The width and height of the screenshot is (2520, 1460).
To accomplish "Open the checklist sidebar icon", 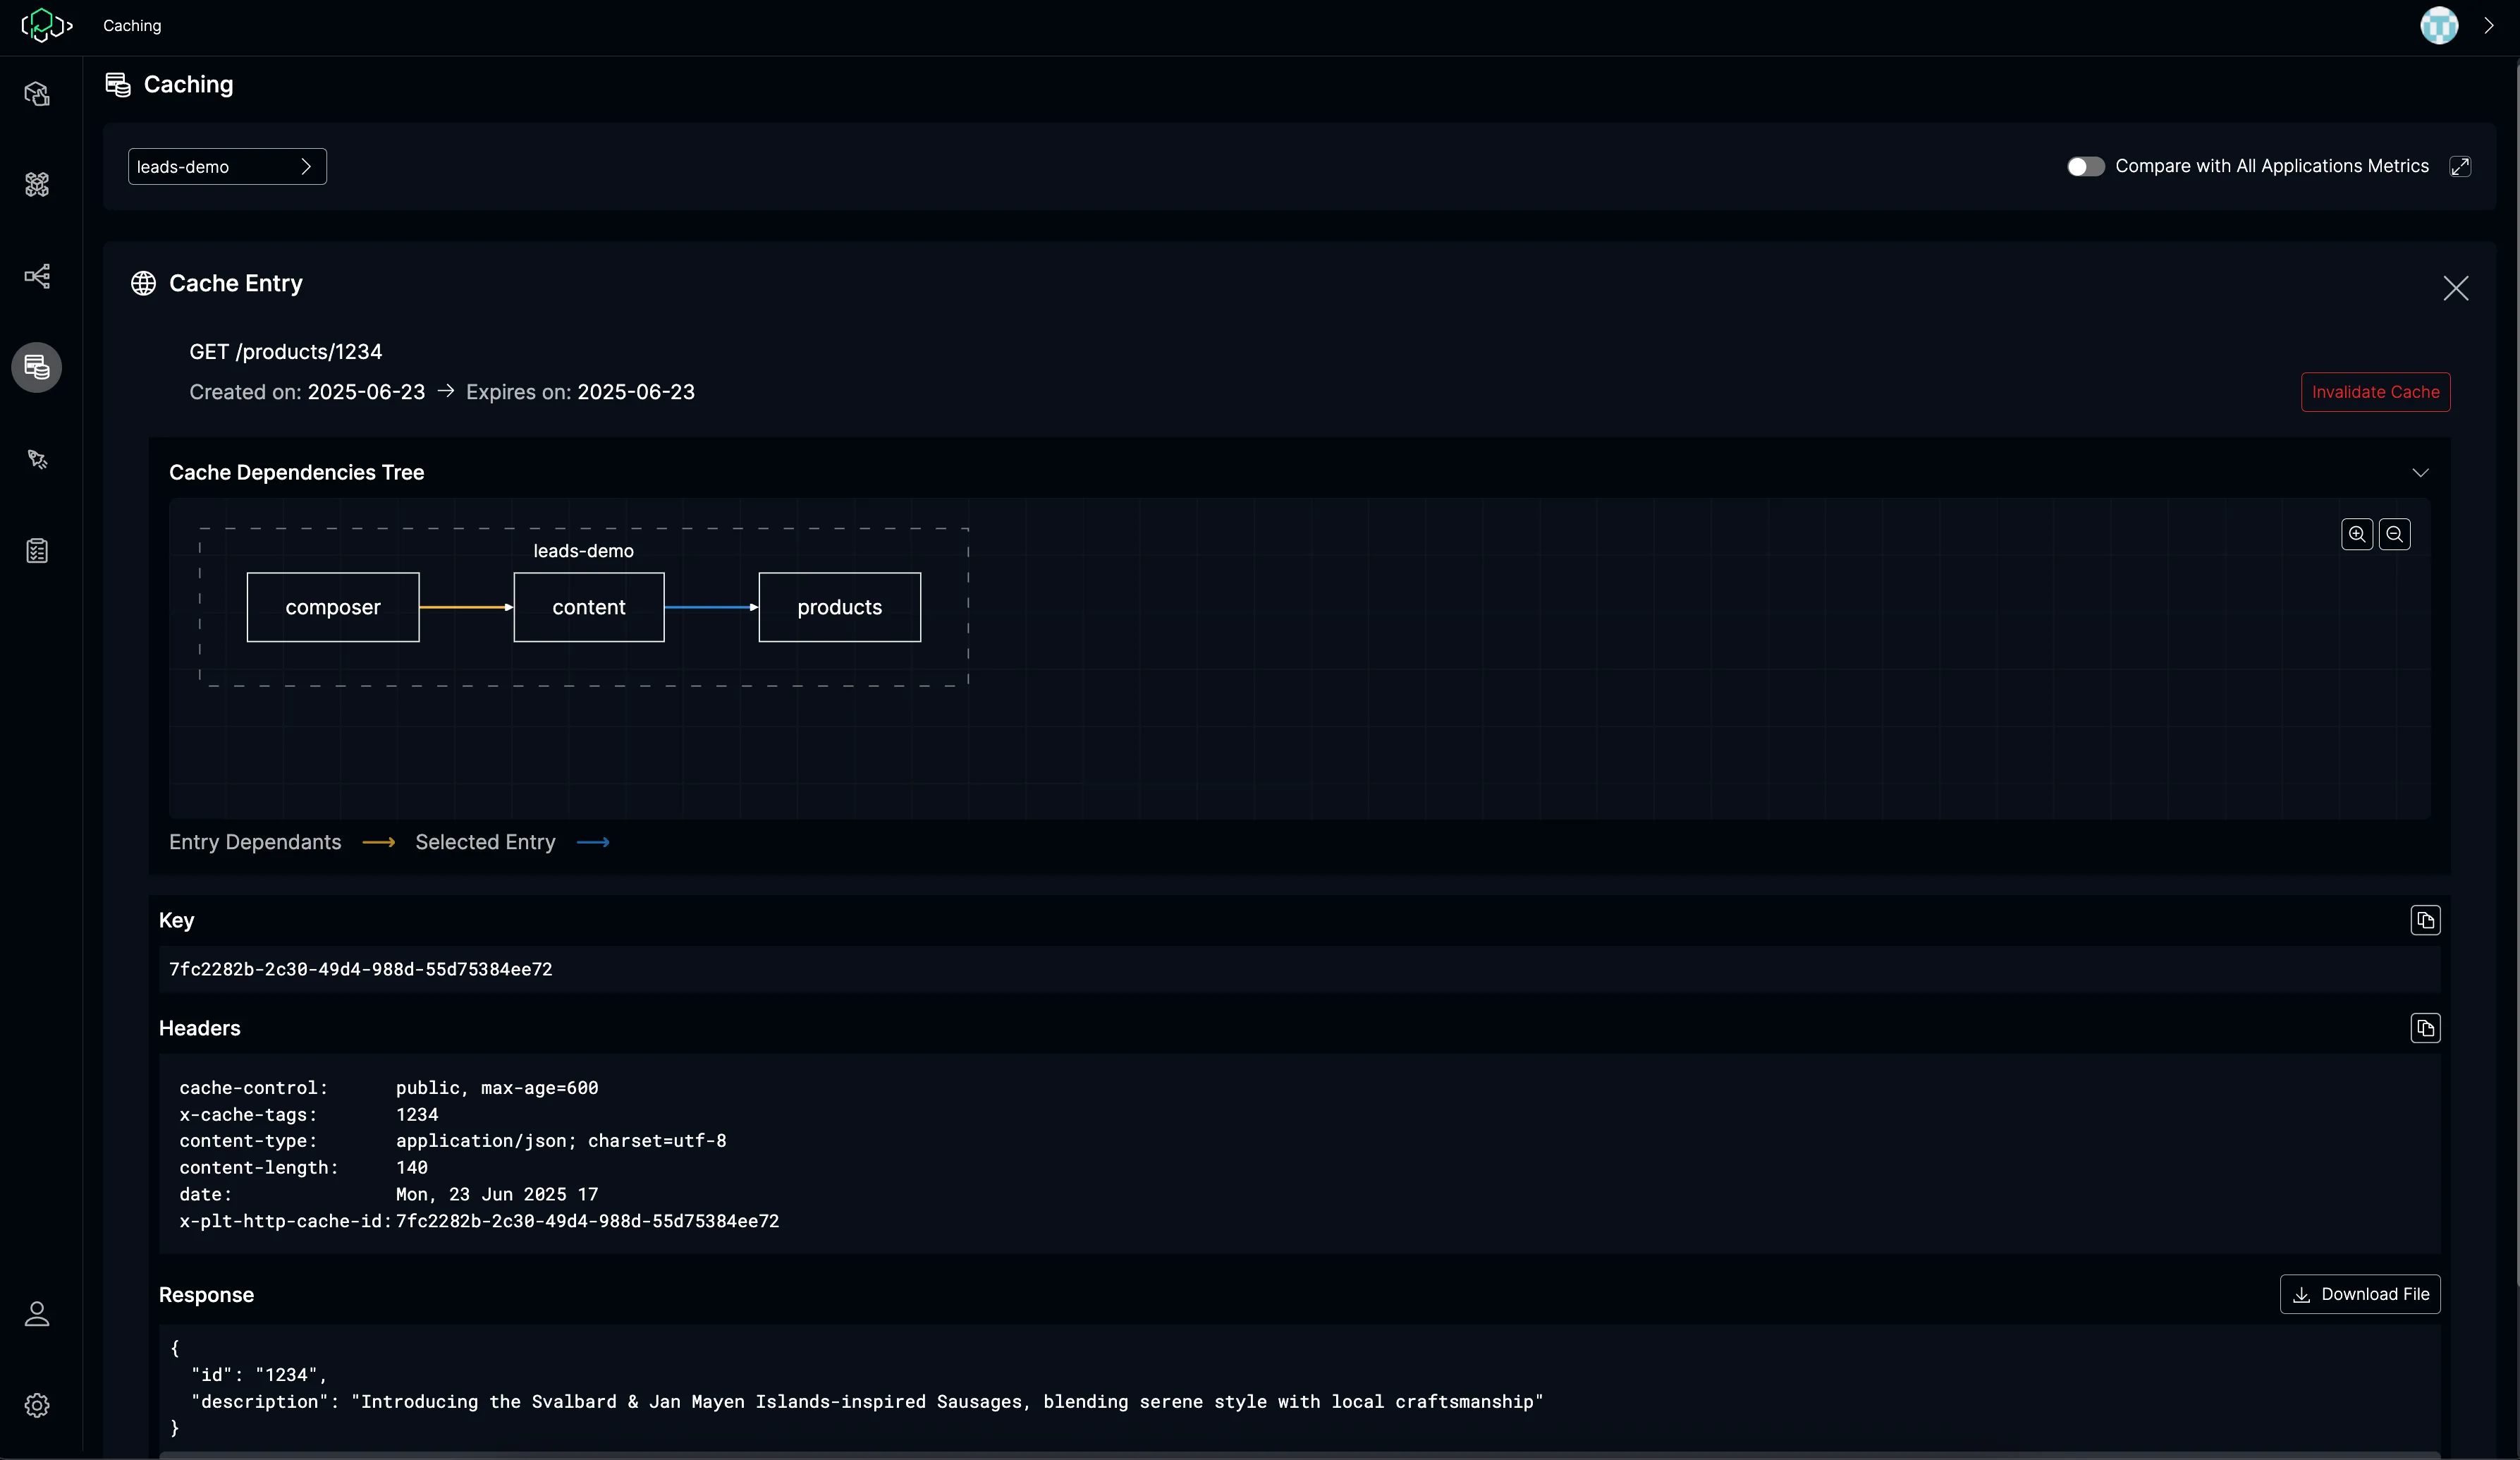I will pos(37,551).
